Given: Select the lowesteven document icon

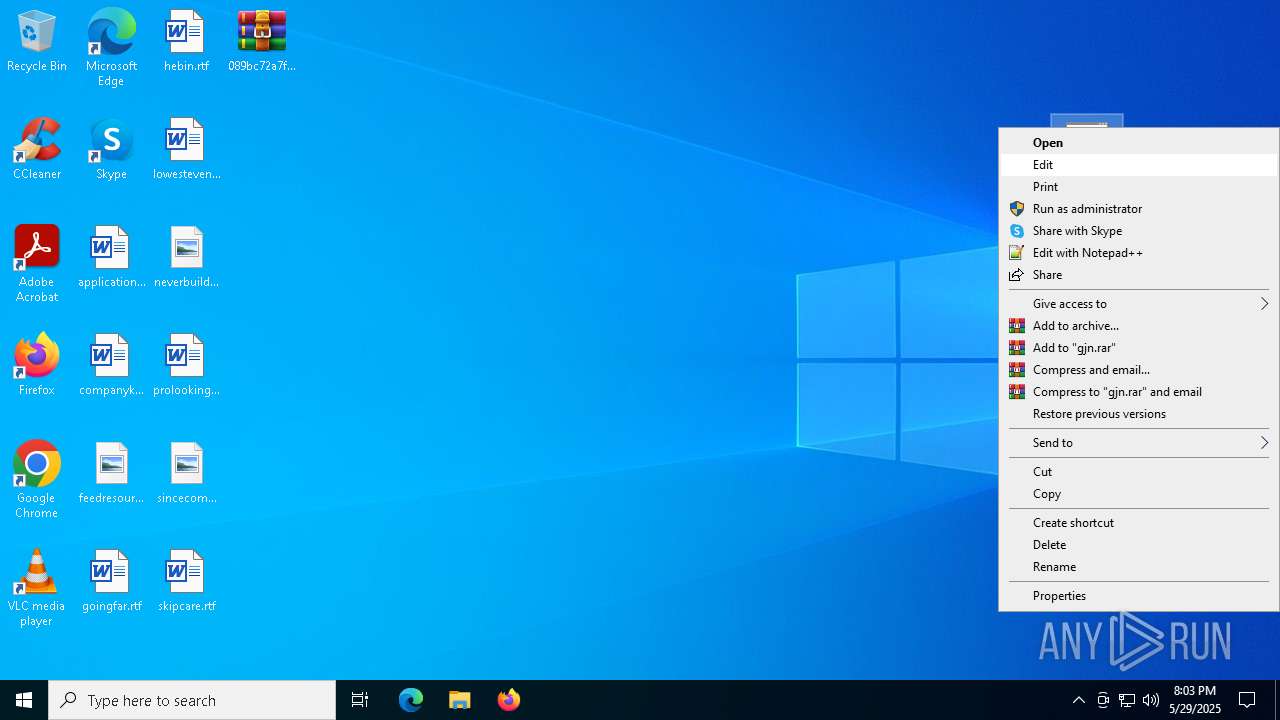Looking at the screenshot, I should 186,150.
